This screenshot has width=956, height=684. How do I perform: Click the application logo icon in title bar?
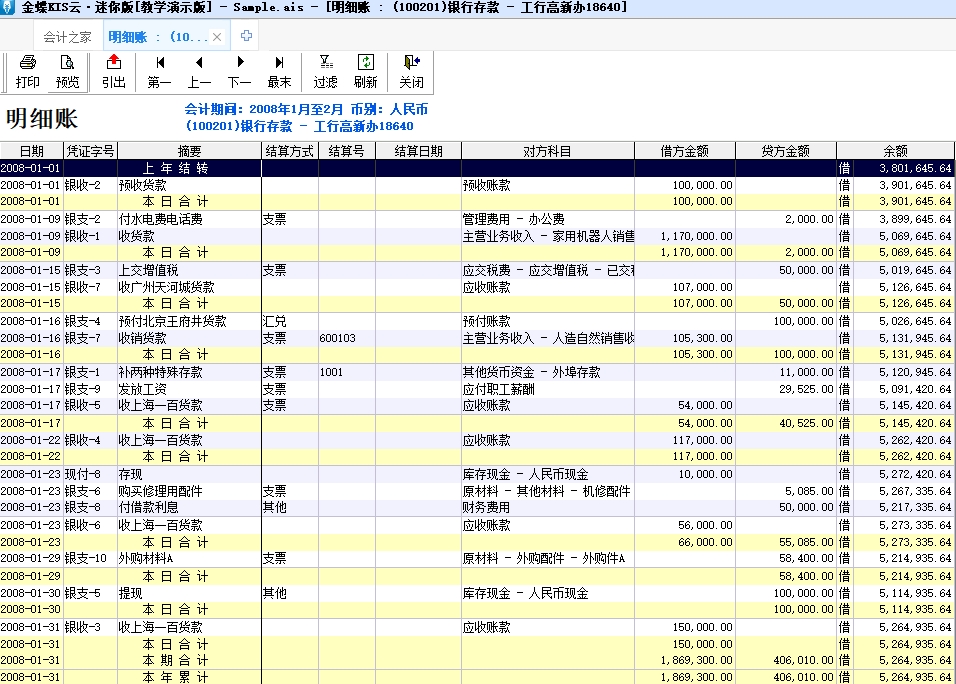(7, 7)
